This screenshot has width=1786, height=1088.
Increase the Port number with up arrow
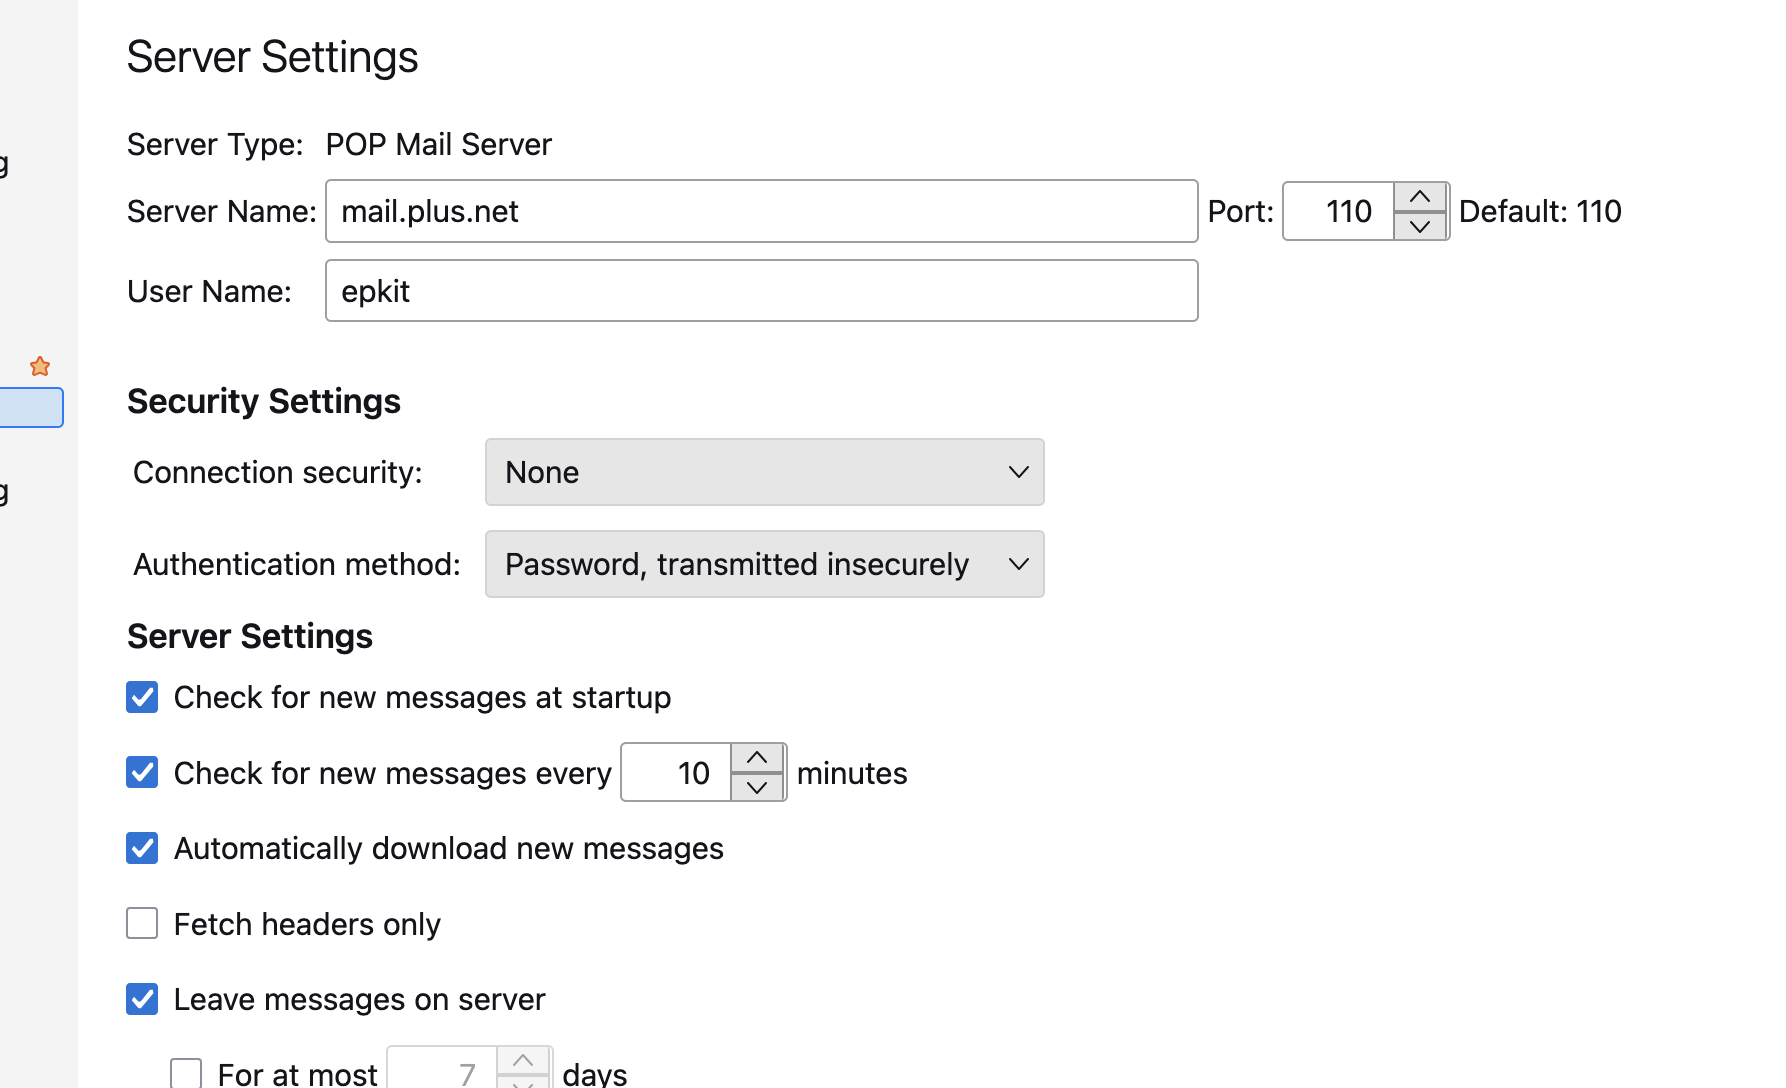coord(1420,197)
